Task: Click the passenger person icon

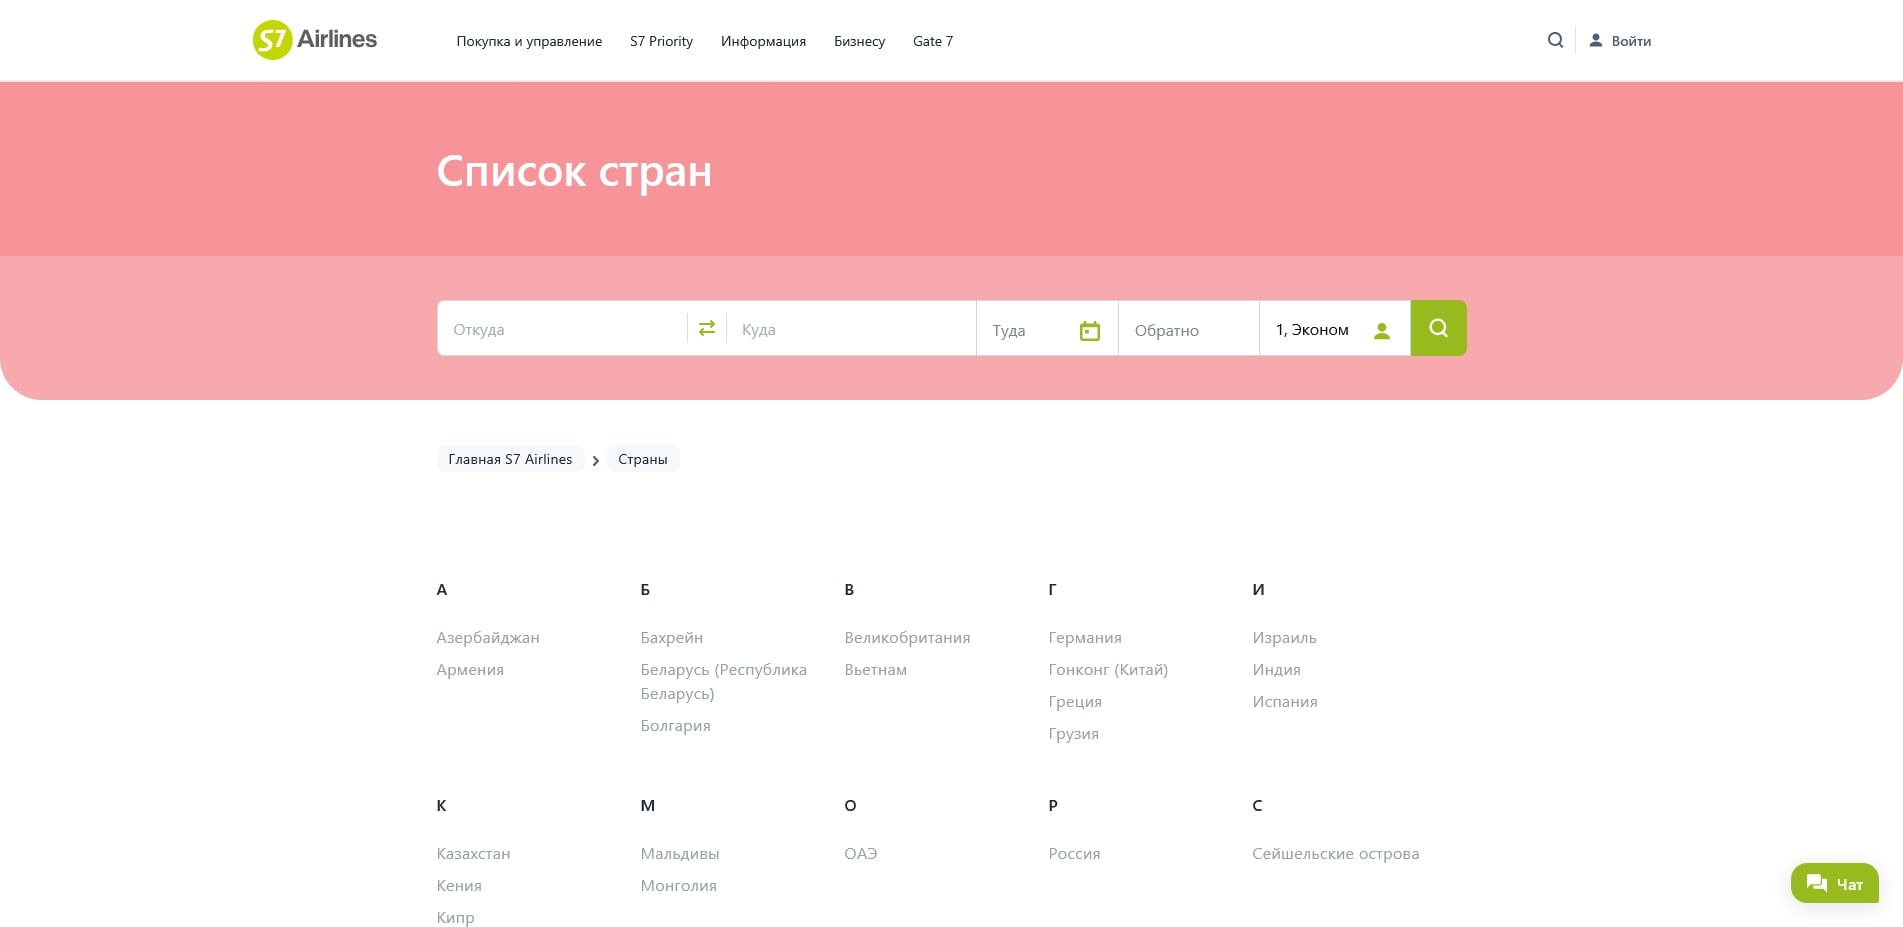Action: coord(1381,331)
